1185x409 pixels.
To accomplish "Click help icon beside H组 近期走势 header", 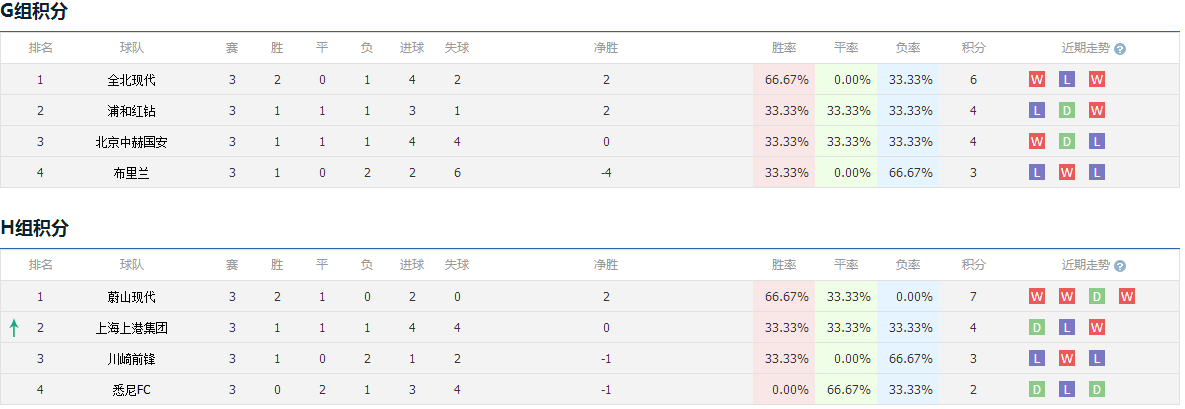I will [x=1119, y=266].
